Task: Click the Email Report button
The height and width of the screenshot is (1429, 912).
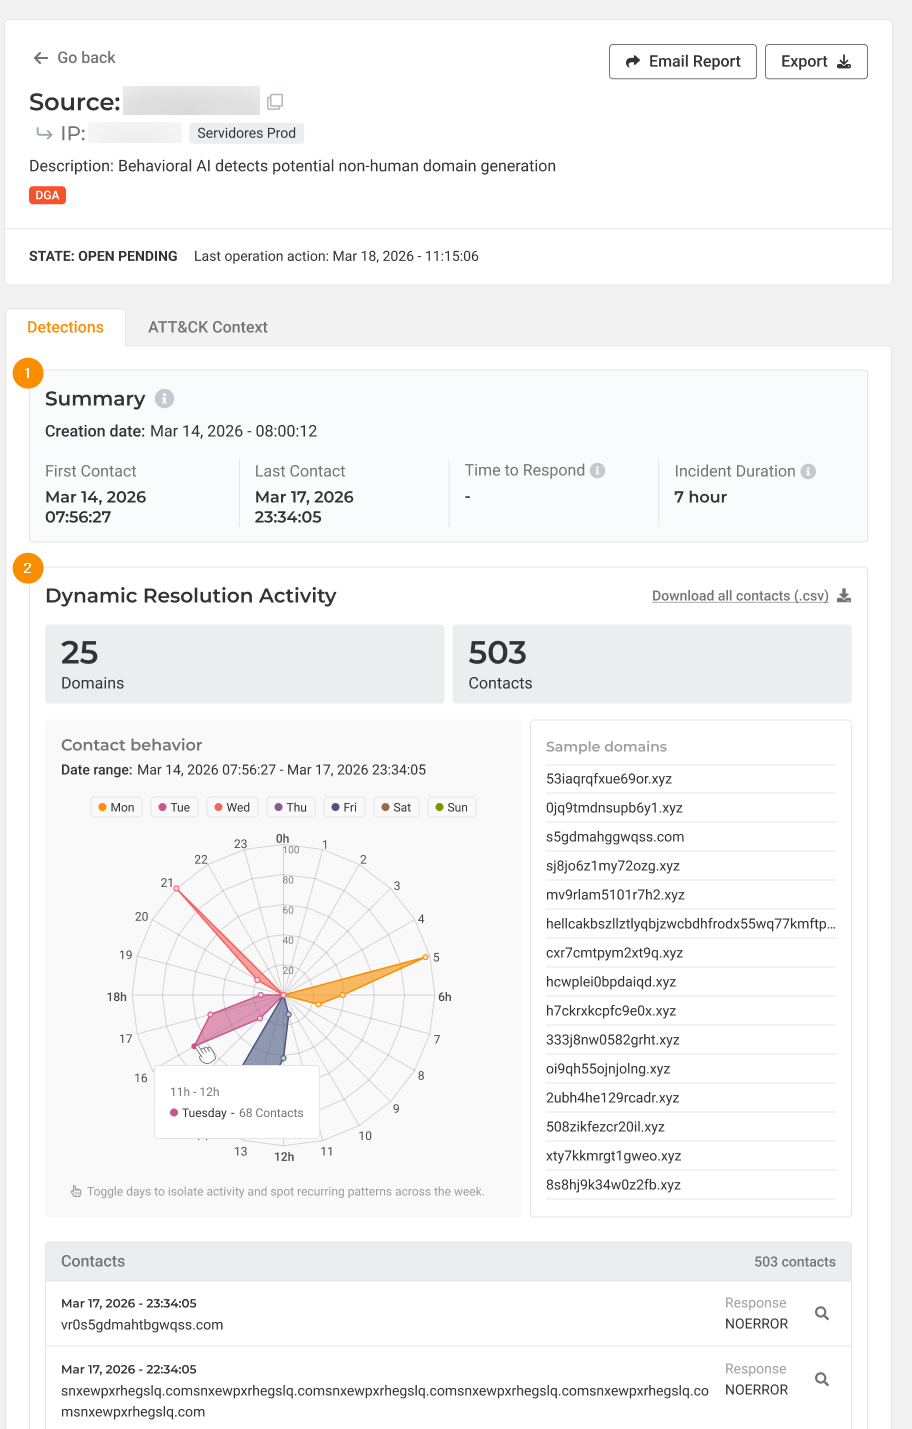Action: (x=683, y=61)
